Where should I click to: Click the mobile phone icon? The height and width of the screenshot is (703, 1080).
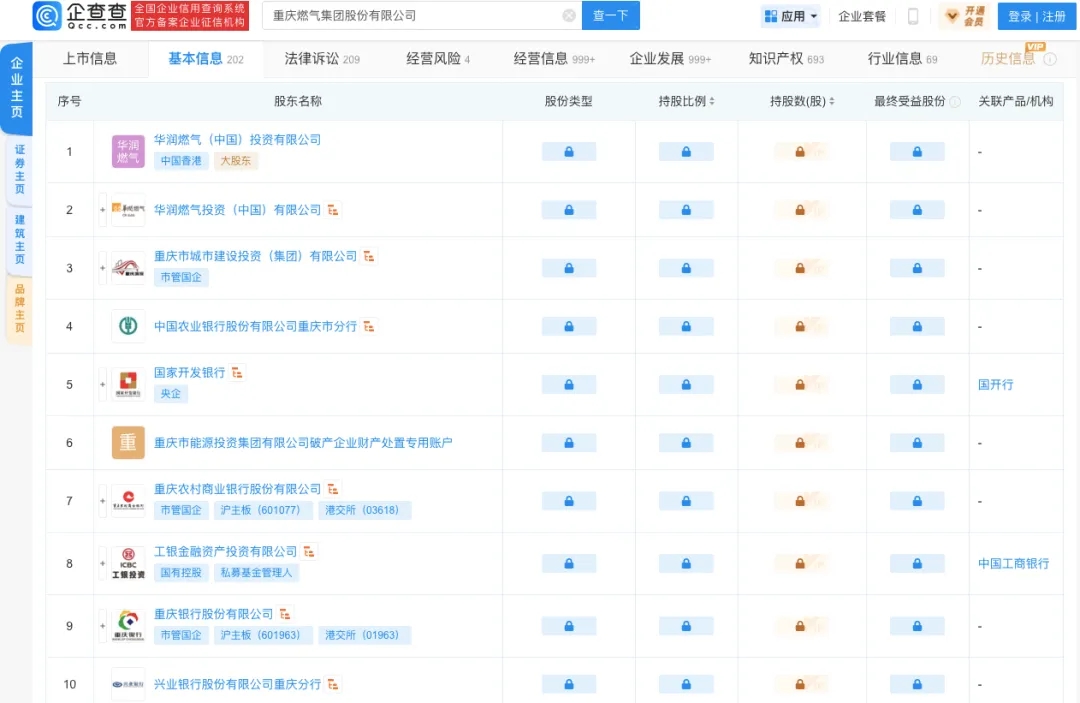913,16
